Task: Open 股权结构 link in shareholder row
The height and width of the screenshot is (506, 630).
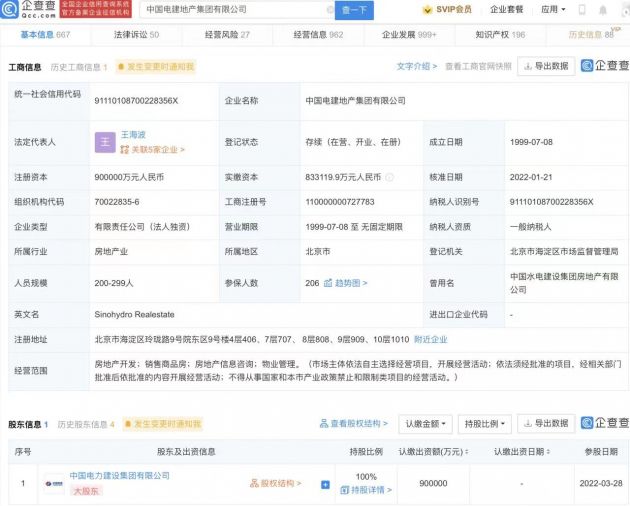Action: [276, 483]
